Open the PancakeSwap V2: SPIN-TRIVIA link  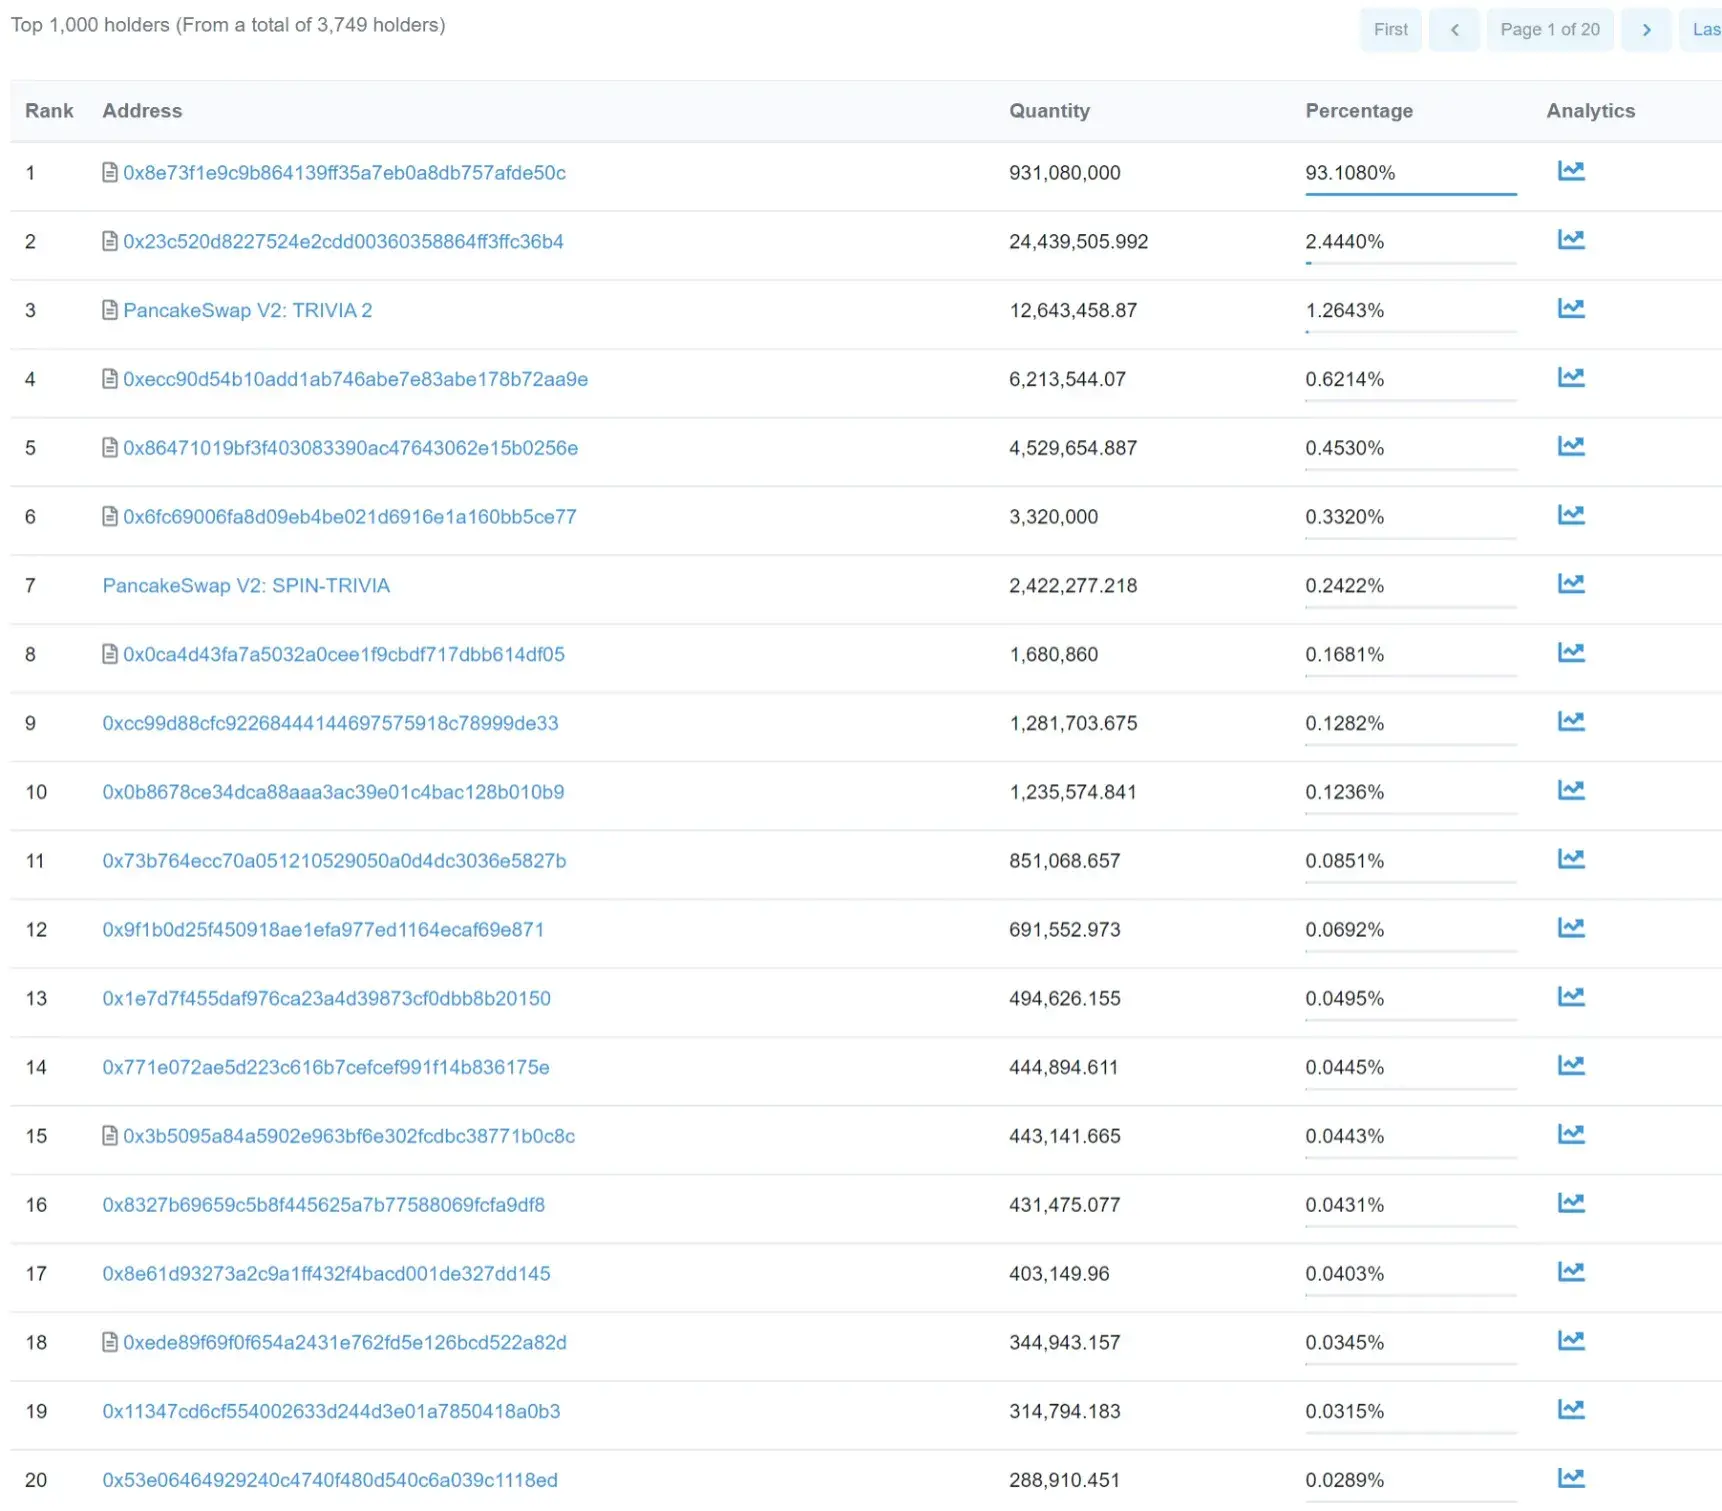246,586
